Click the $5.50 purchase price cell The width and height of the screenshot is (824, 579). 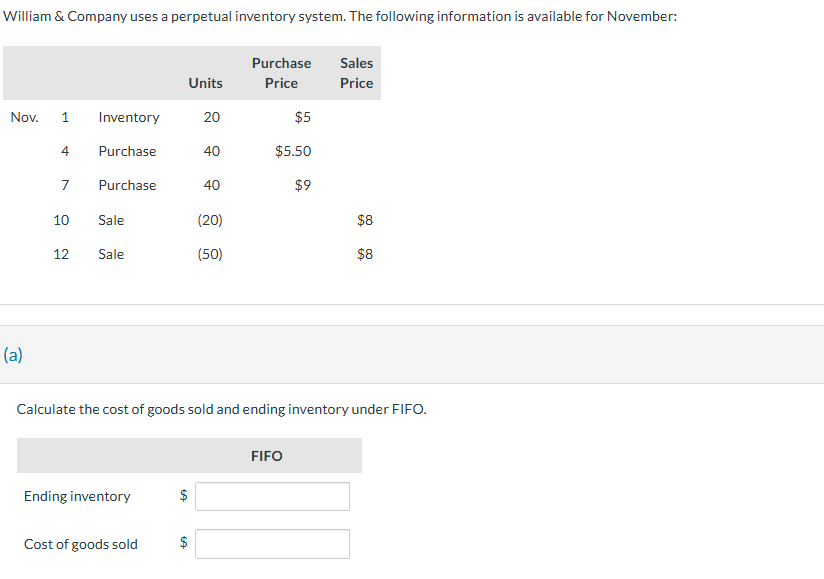[x=293, y=151]
